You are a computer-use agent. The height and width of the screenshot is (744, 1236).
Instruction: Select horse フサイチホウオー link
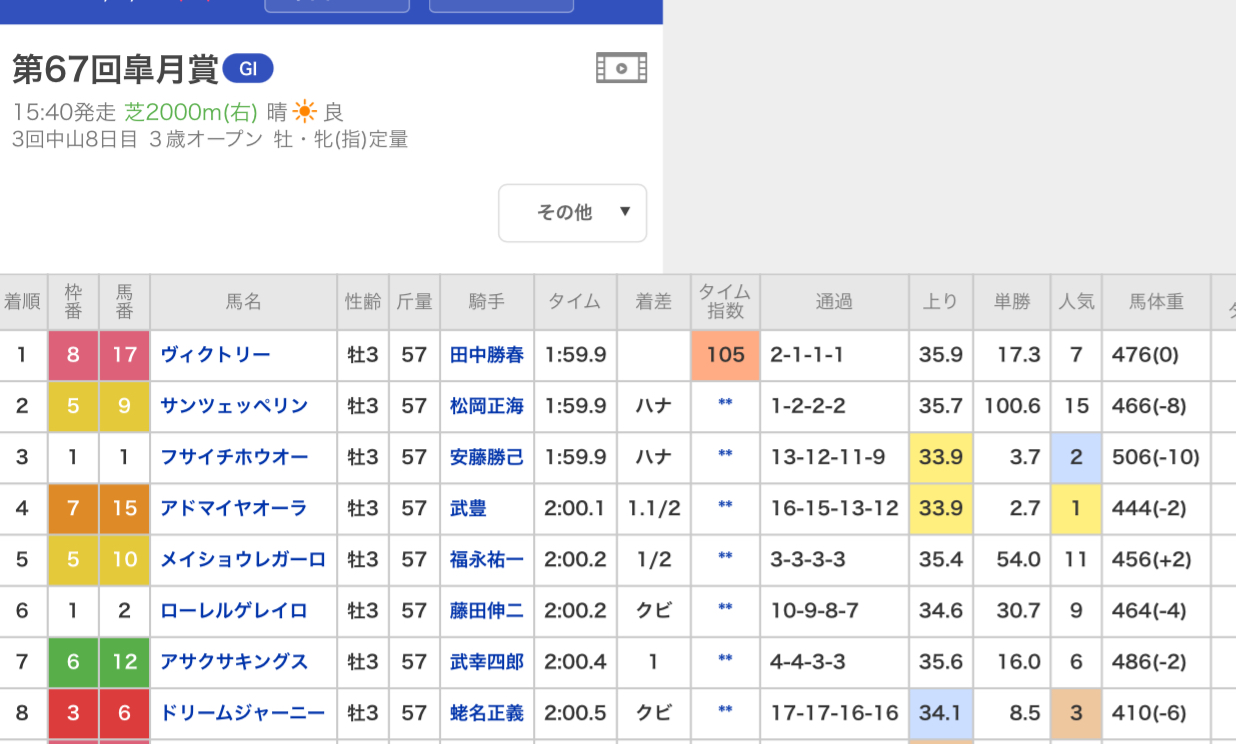(234, 457)
